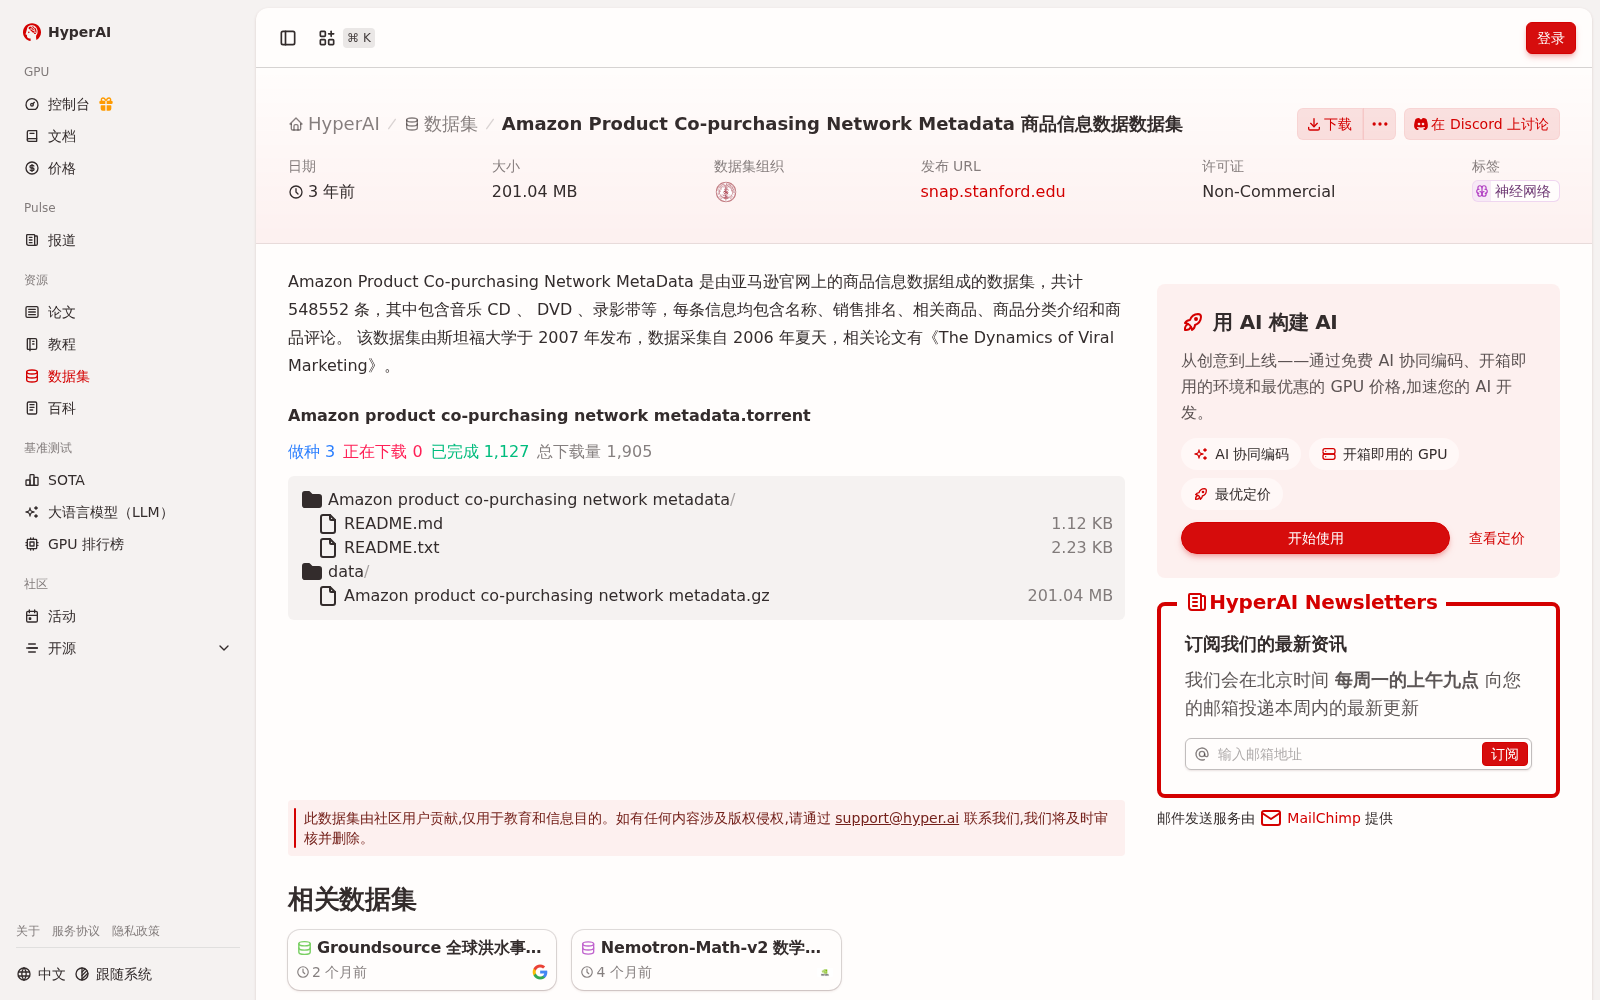Click the 正在下载 0 stat
Screen dimensions: 1600x1000
pos(383,452)
